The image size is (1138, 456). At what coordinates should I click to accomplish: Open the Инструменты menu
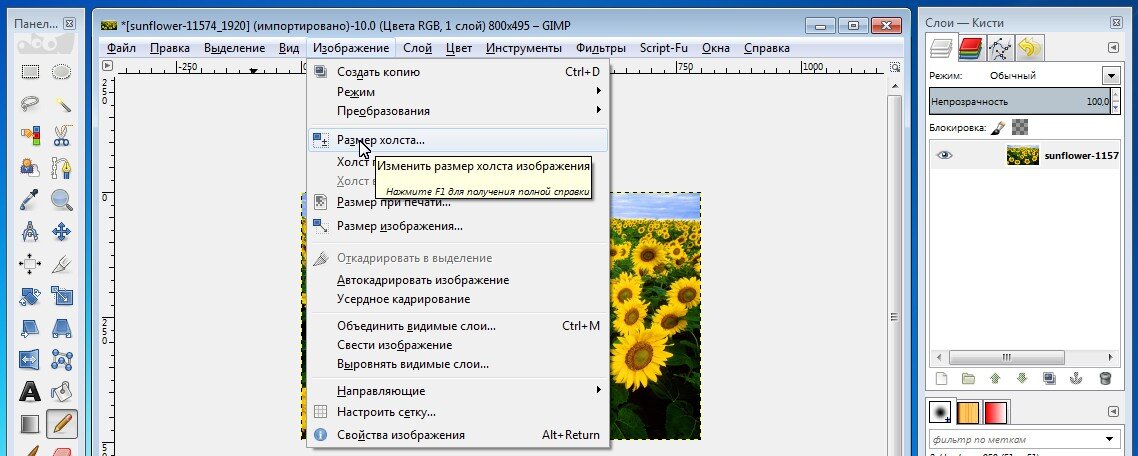[523, 48]
